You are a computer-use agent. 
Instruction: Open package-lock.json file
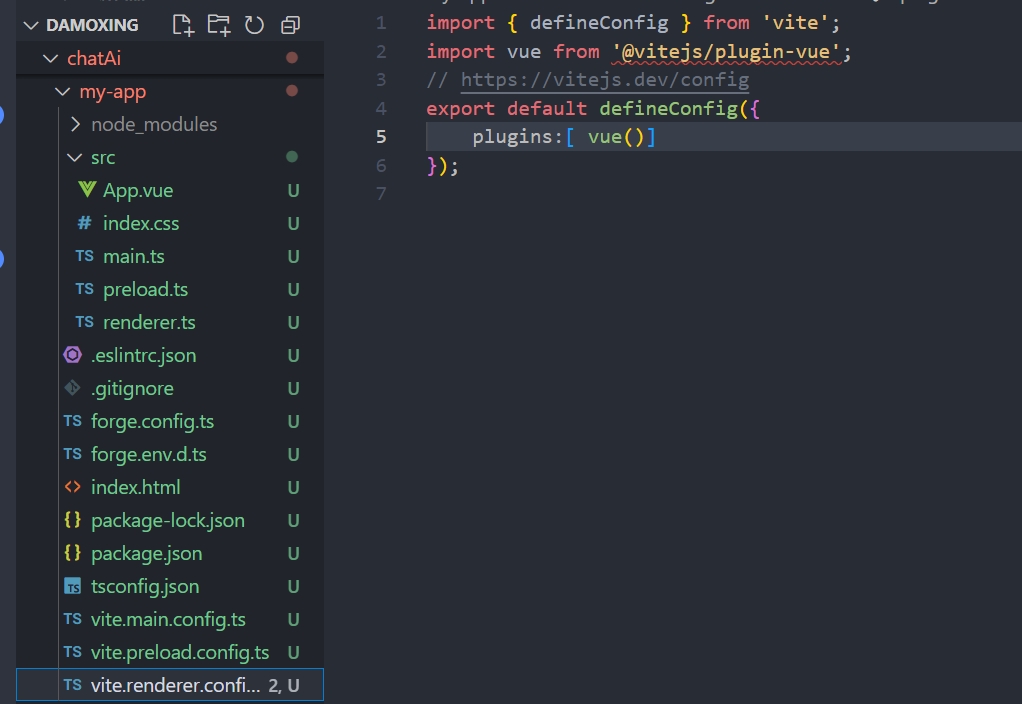(168, 521)
